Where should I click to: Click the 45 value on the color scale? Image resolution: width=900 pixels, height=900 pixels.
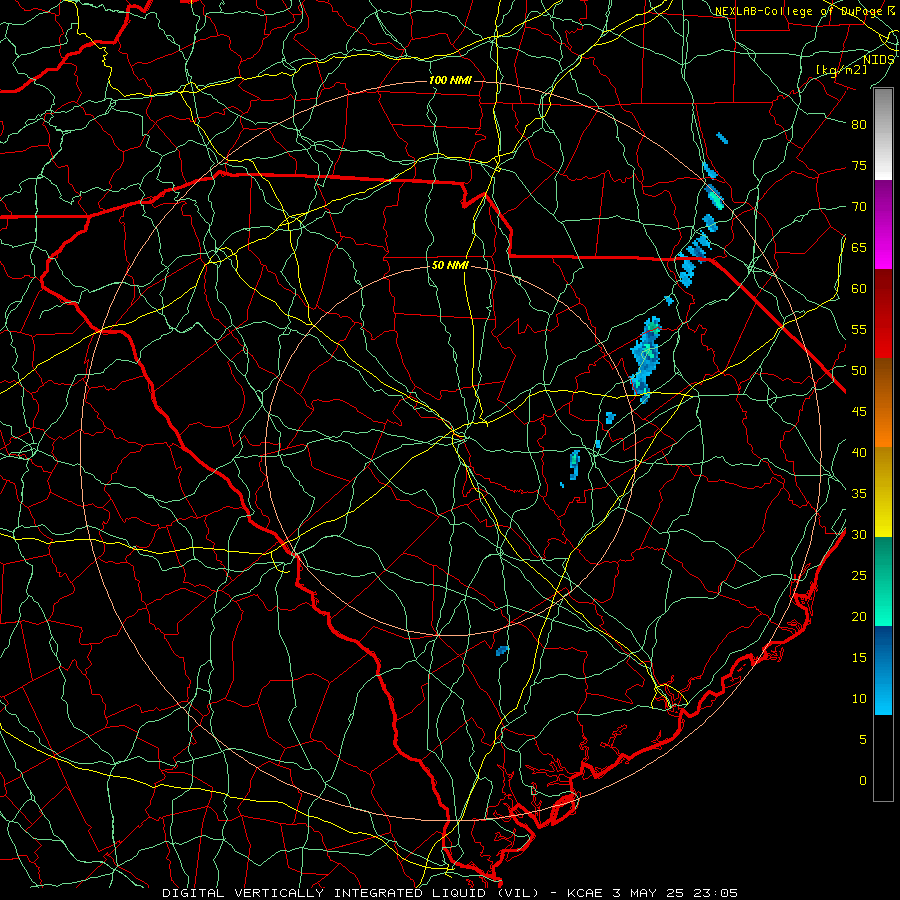click(x=859, y=412)
